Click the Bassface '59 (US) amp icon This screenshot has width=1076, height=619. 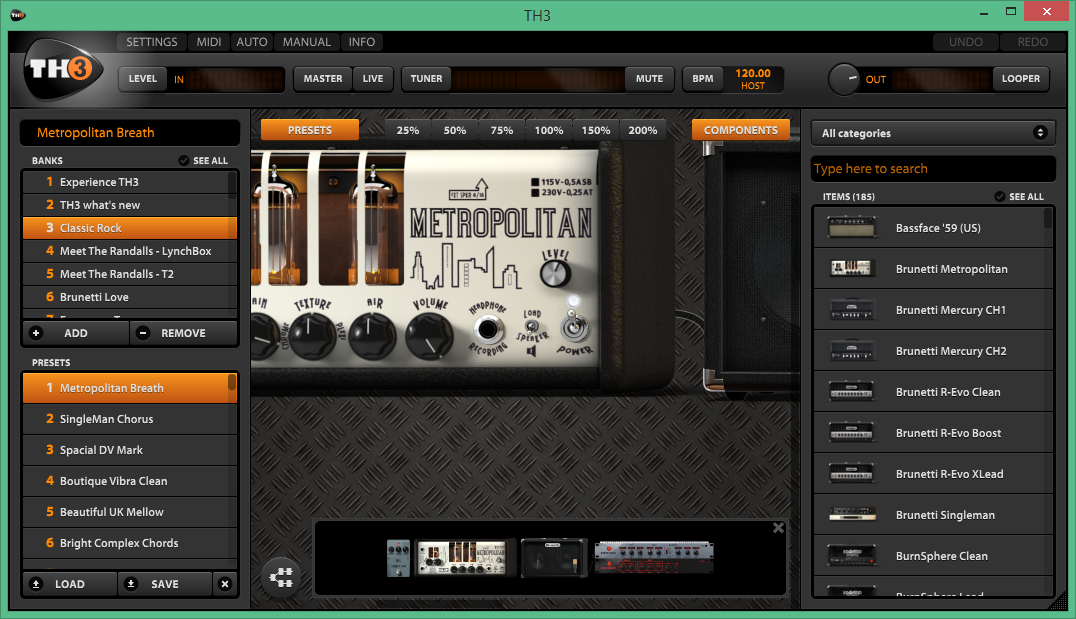click(x=852, y=227)
